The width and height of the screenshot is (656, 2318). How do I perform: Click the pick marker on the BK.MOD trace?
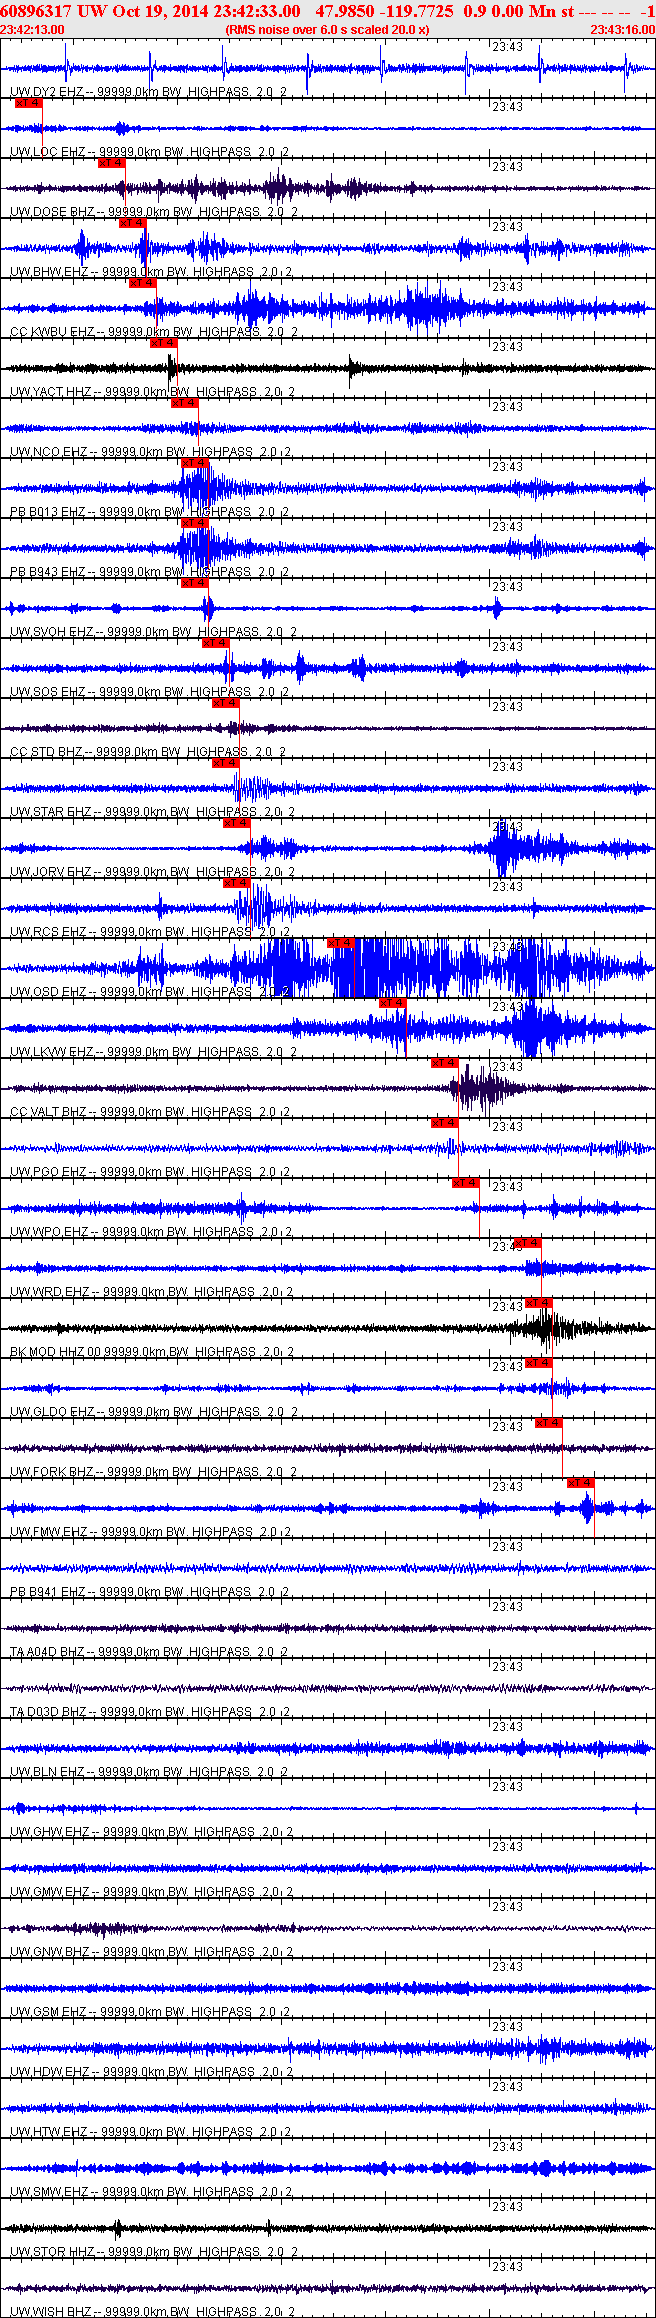click(x=539, y=1303)
